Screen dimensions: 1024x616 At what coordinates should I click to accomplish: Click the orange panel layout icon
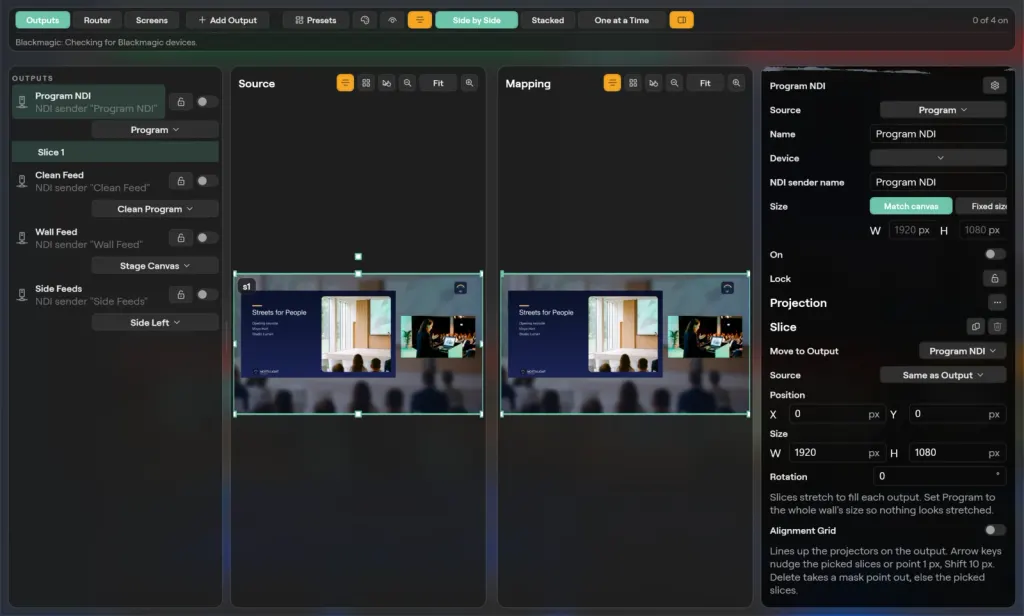[x=681, y=20]
